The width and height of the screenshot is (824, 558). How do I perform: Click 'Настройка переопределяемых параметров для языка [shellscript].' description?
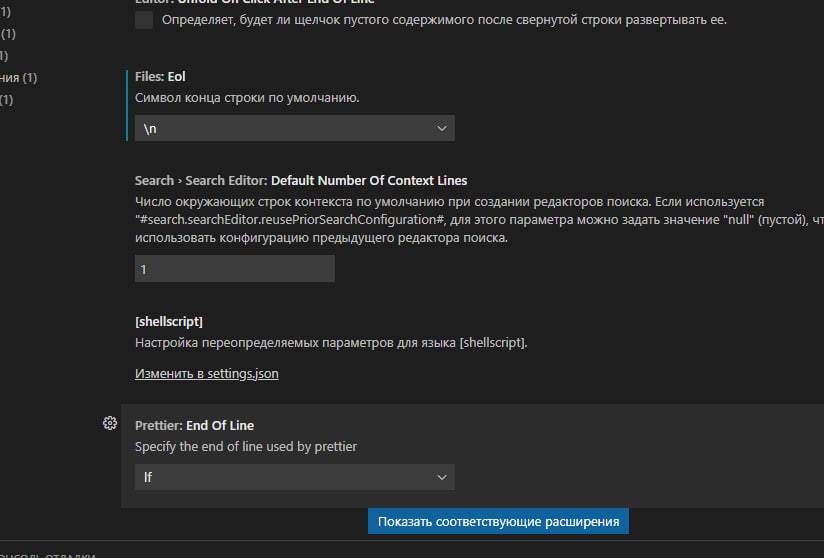point(331,343)
